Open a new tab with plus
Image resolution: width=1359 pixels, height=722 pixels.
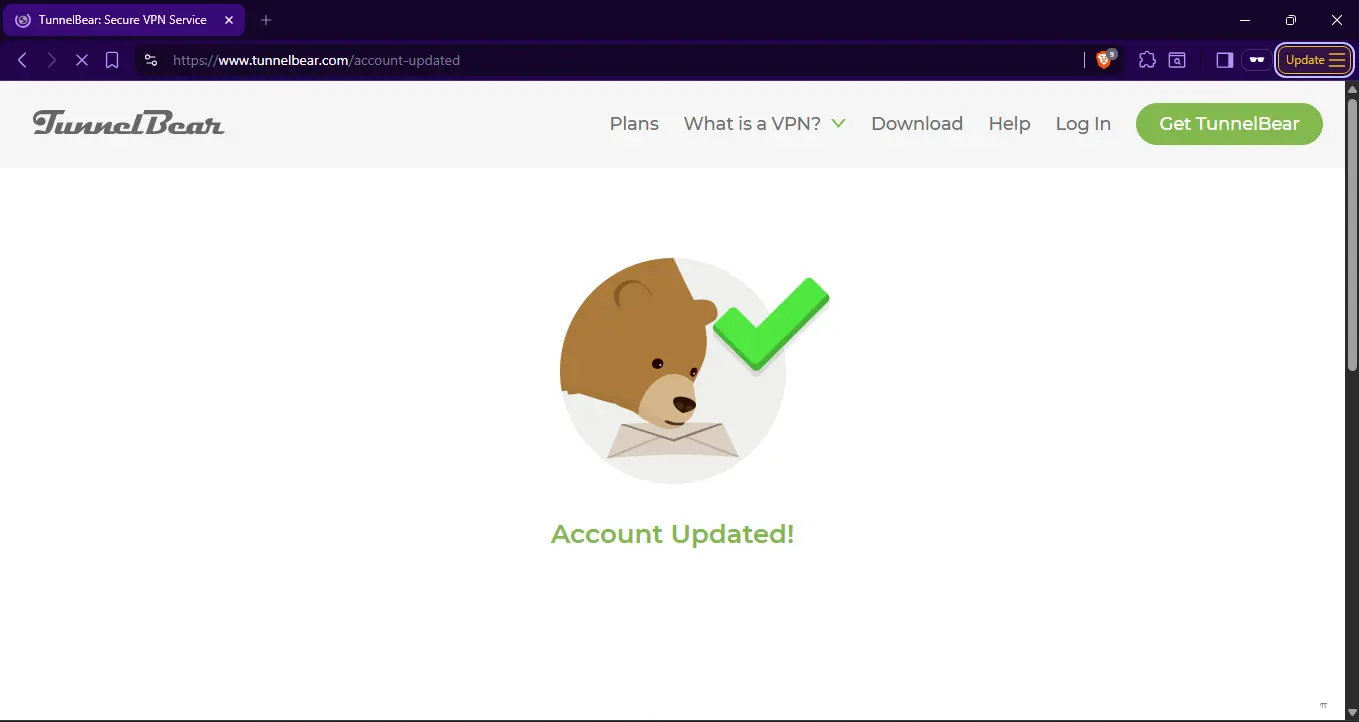(x=266, y=20)
